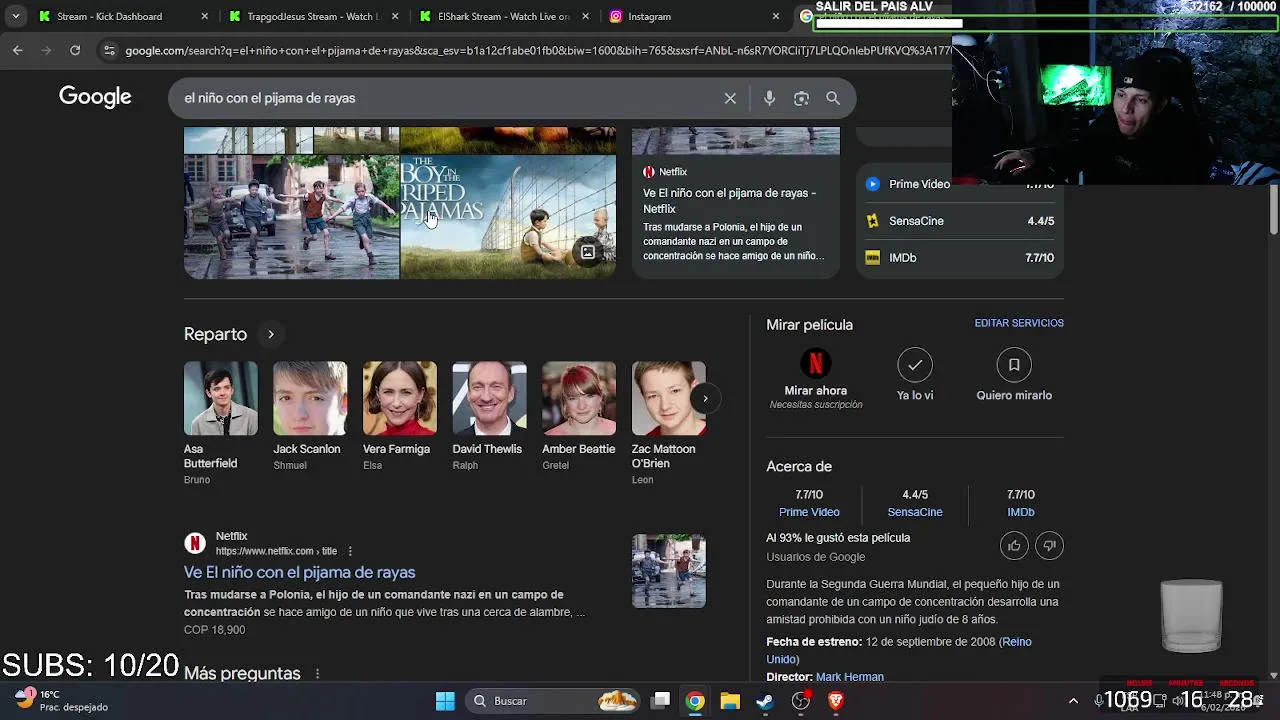Viewport: 1280px width, 720px height.
Task: Open File Explorer from the taskbar
Action: pyautogui.click(x=730, y=701)
